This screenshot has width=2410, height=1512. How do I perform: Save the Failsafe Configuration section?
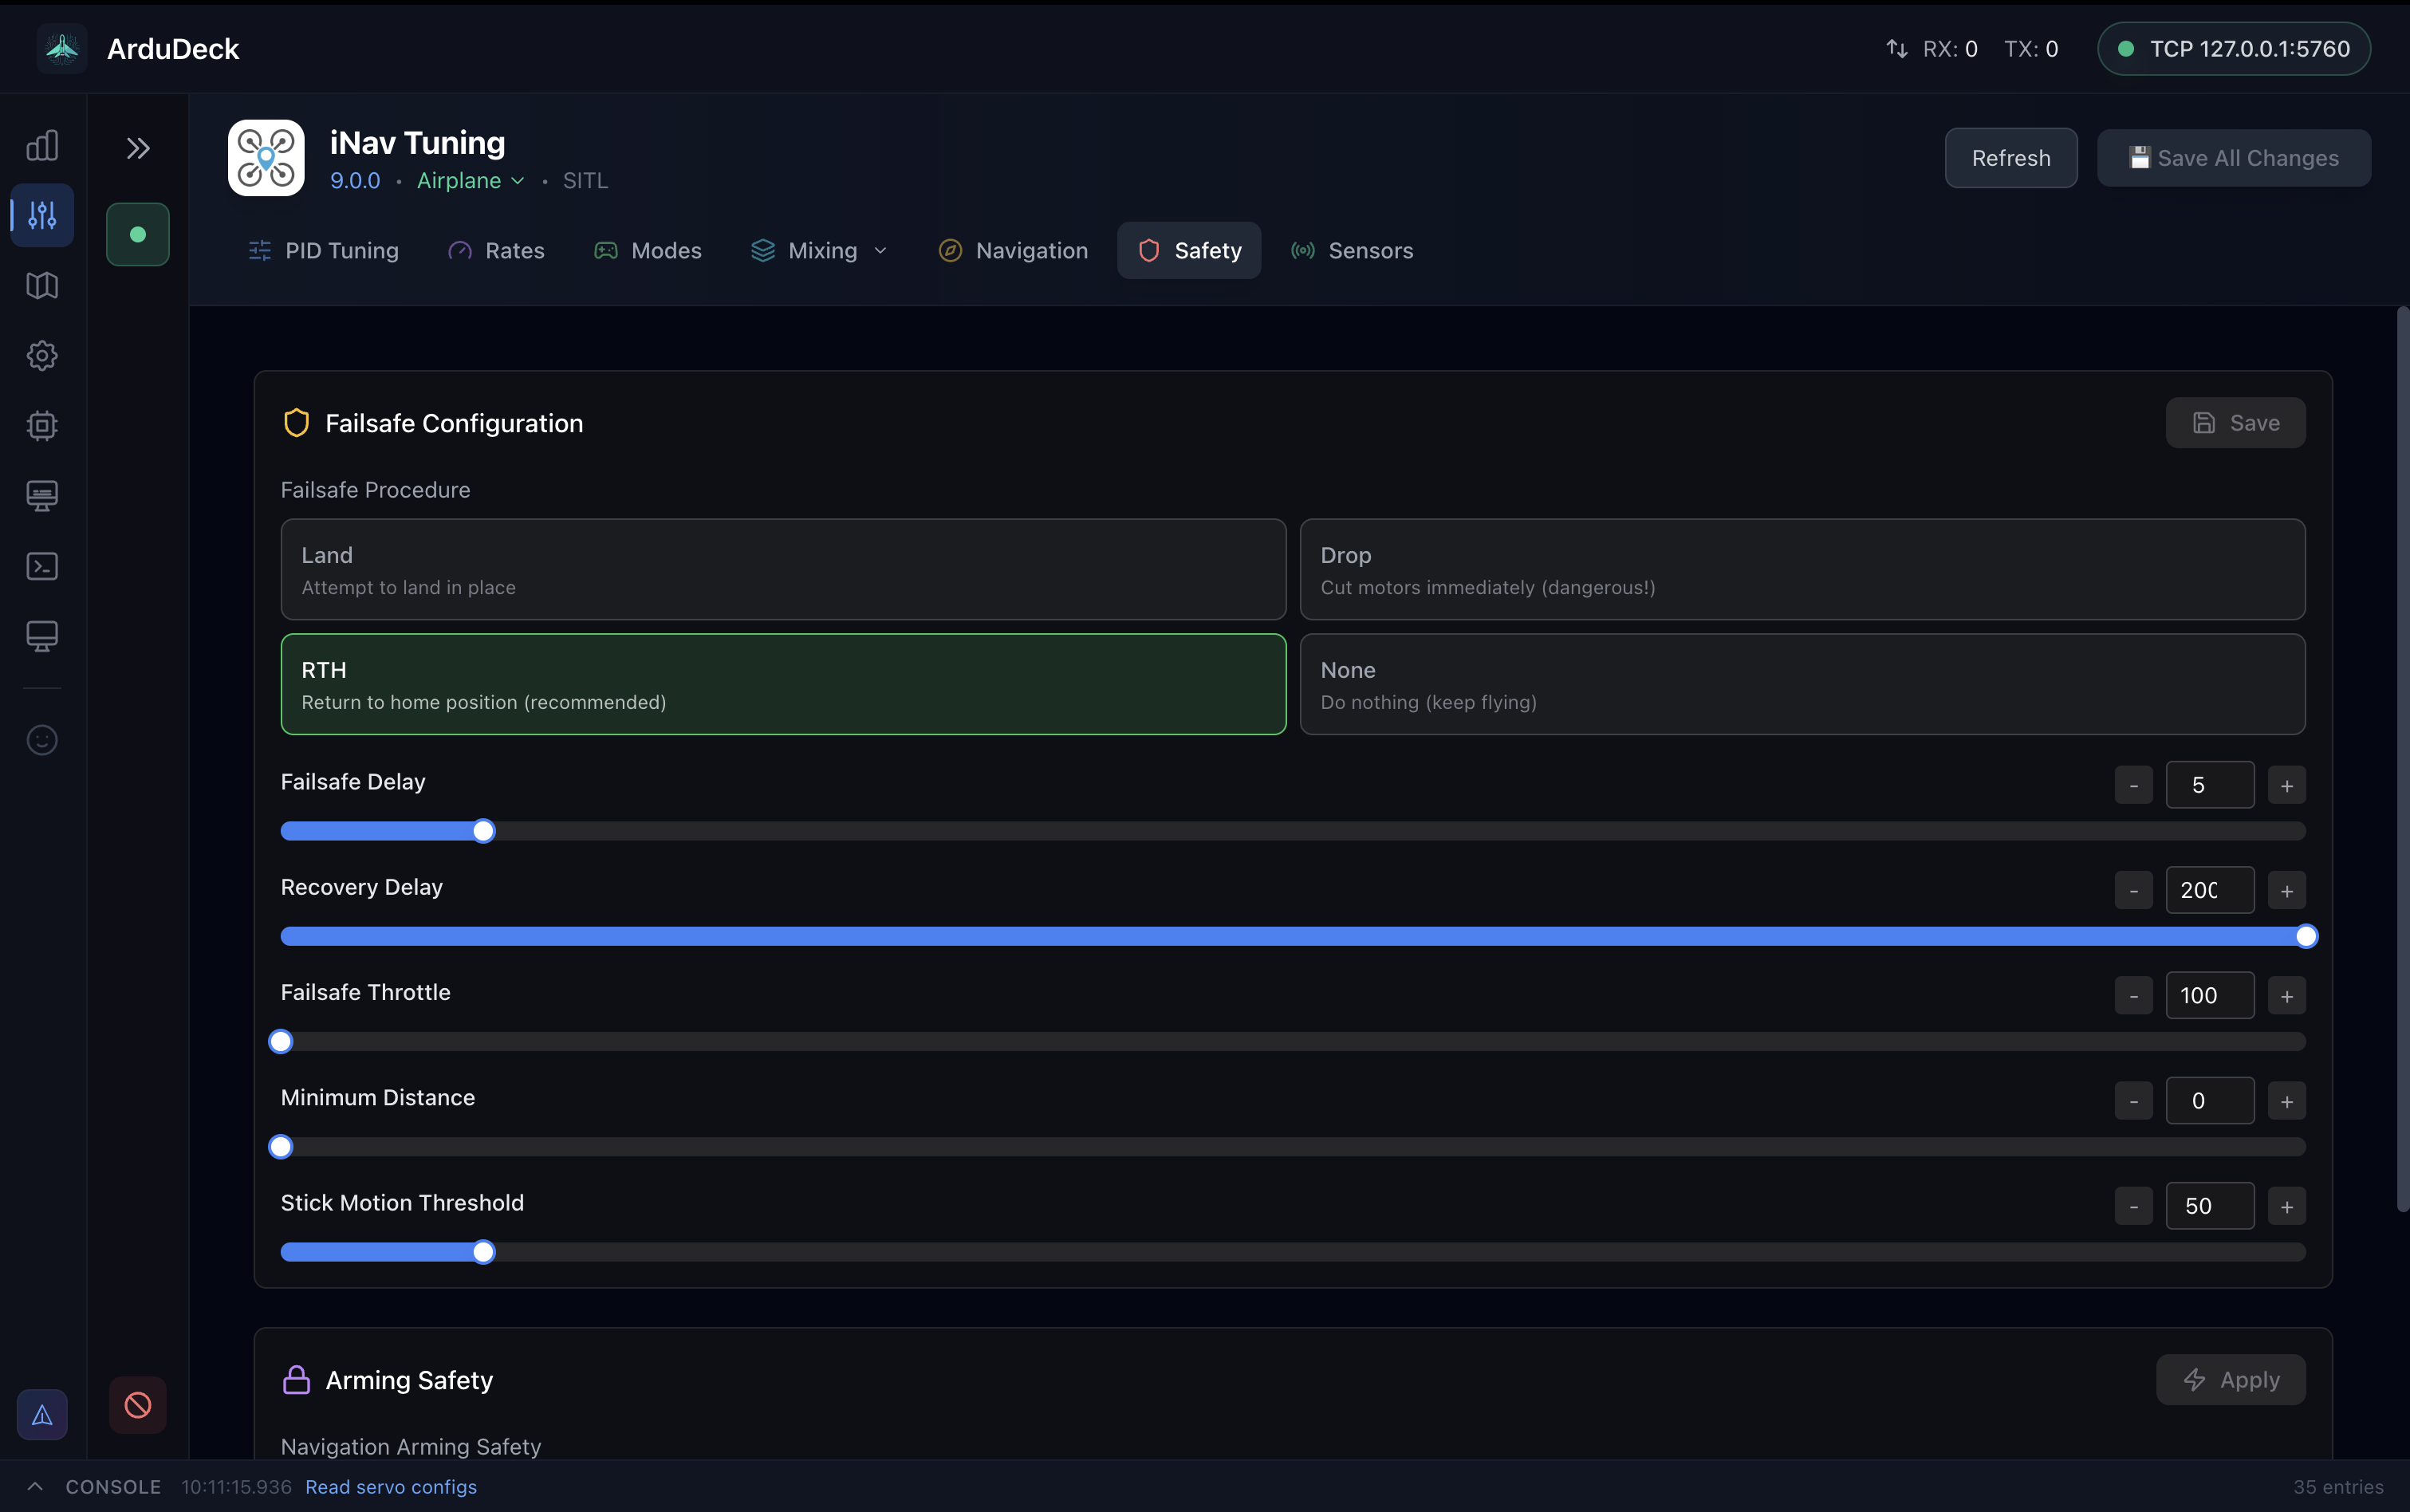[2235, 423]
